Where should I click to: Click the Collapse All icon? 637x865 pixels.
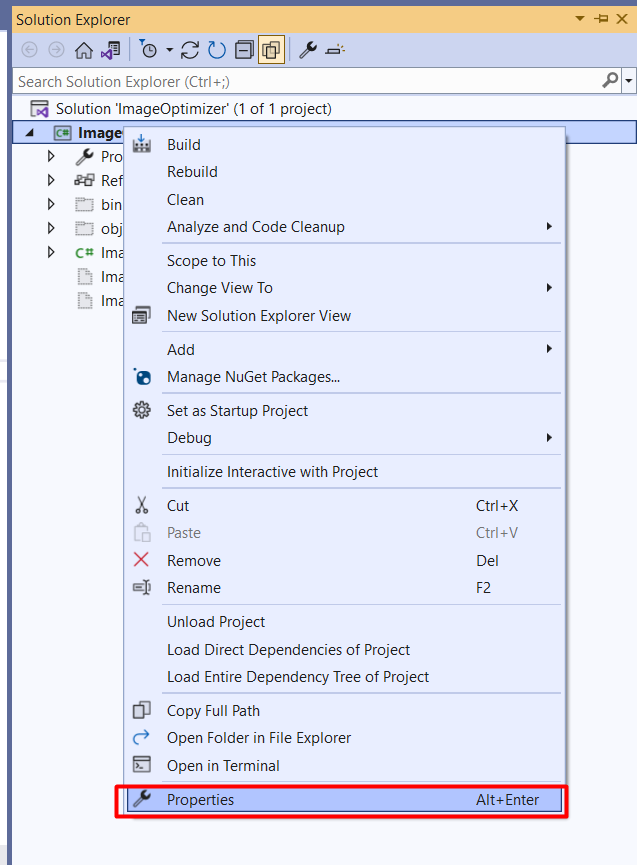(244, 50)
